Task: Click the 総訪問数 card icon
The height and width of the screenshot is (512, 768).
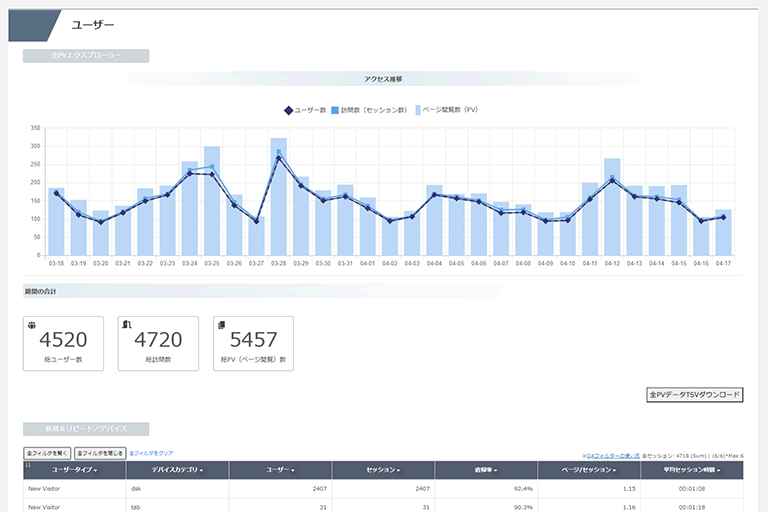Action: (x=127, y=324)
